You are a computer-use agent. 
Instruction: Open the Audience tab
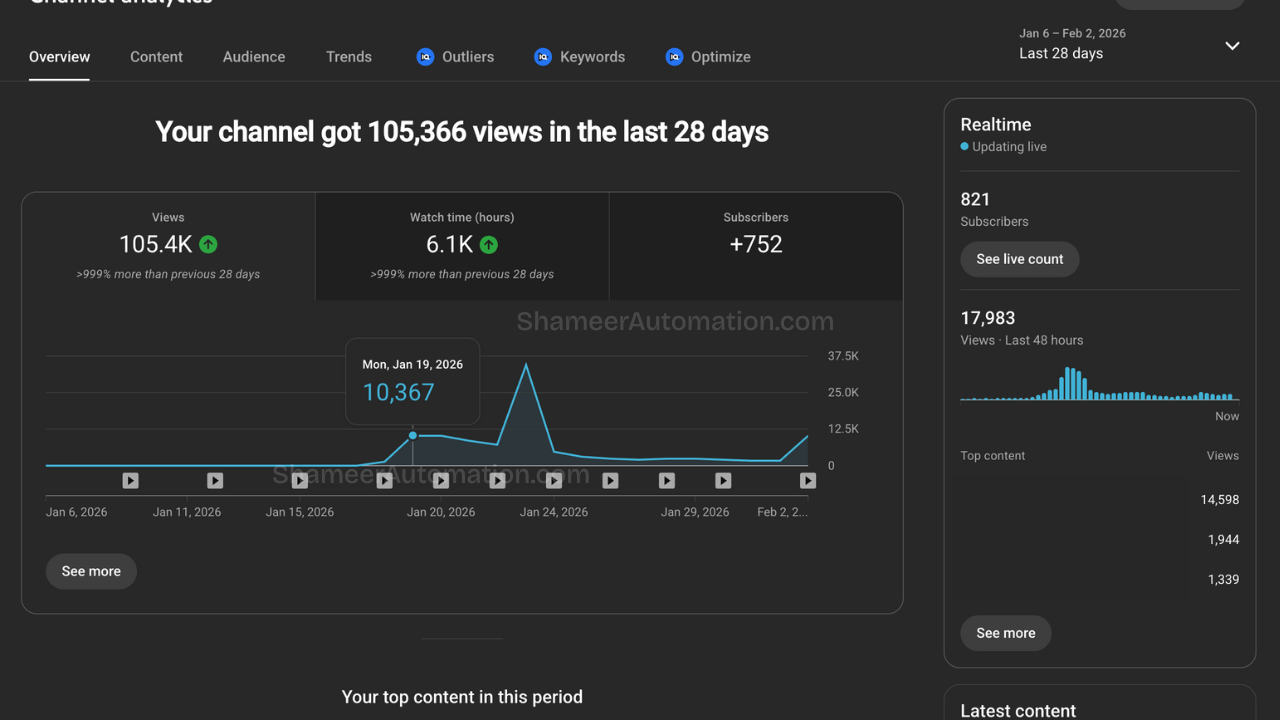(254, 57)
